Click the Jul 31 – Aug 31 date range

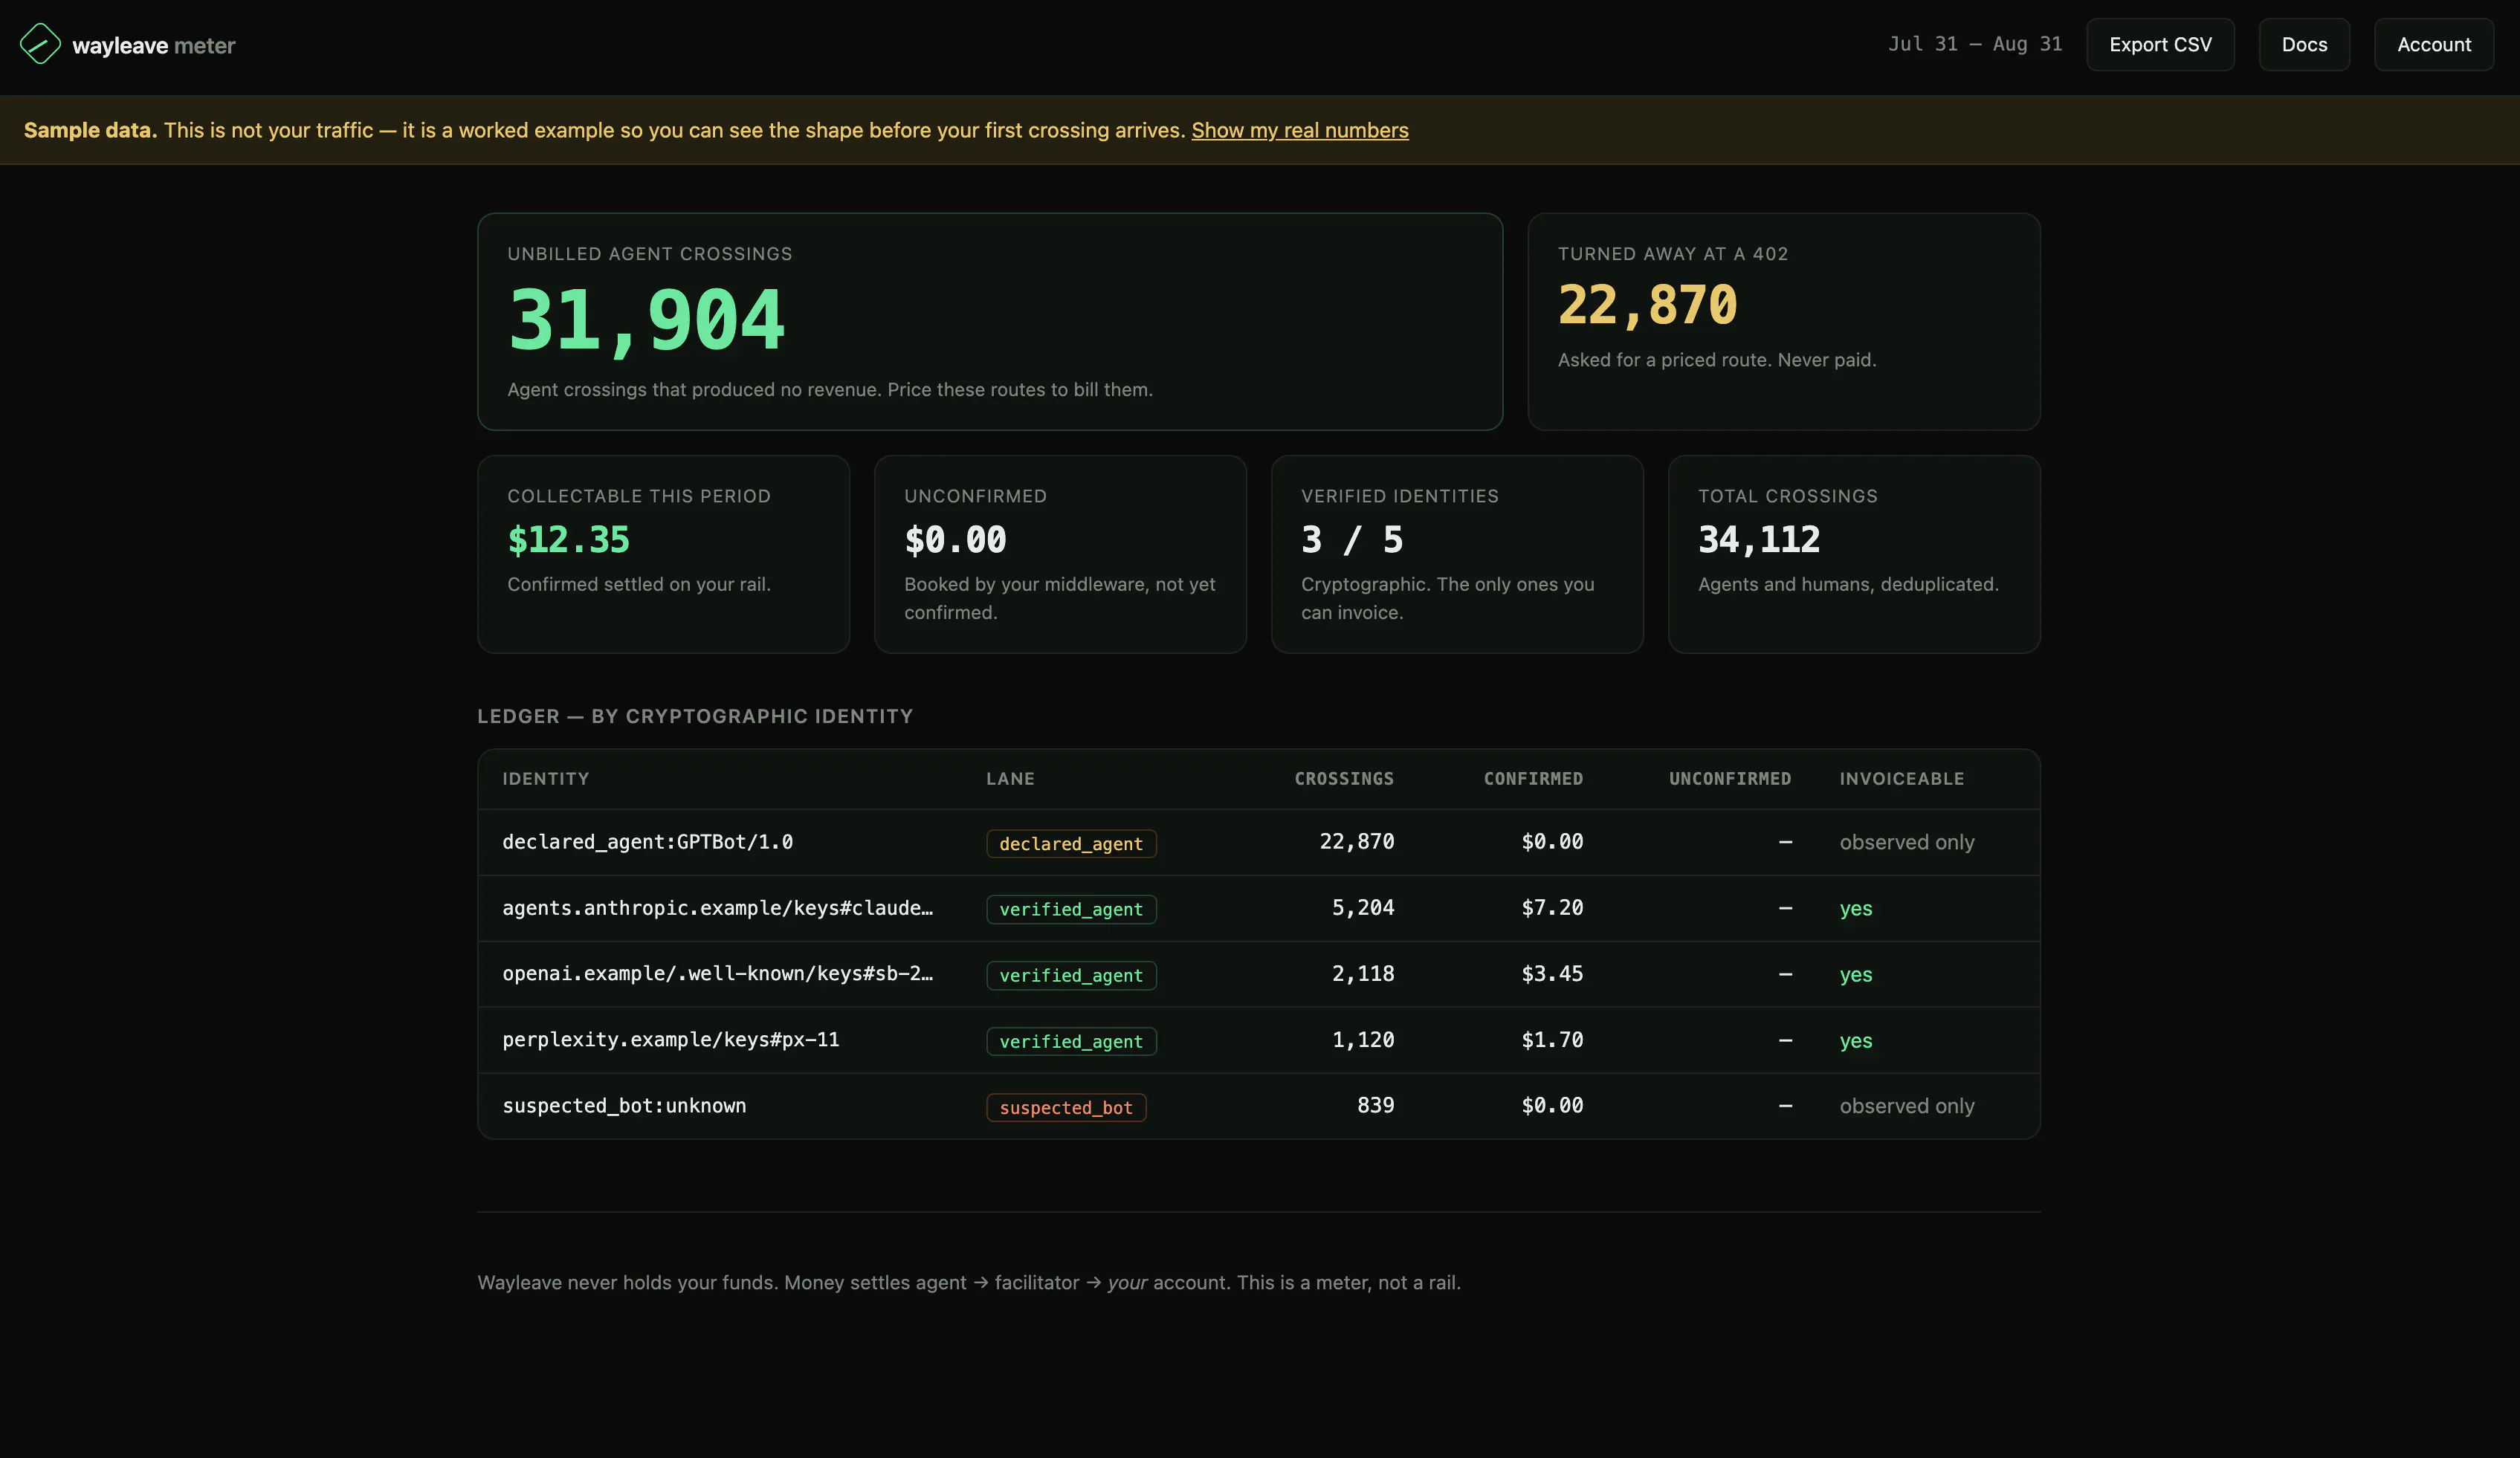(1974, 44)
